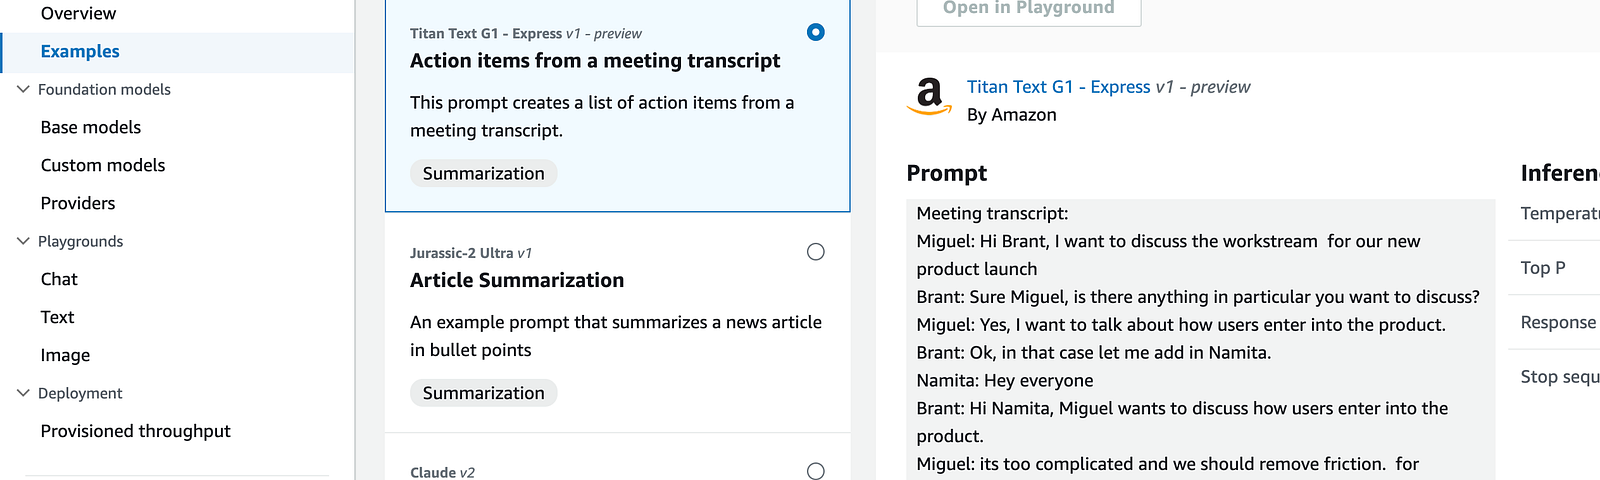
Task: Collapse the Playgrounds section chevron
Action: pyautogui.click(x=23, y=241)
